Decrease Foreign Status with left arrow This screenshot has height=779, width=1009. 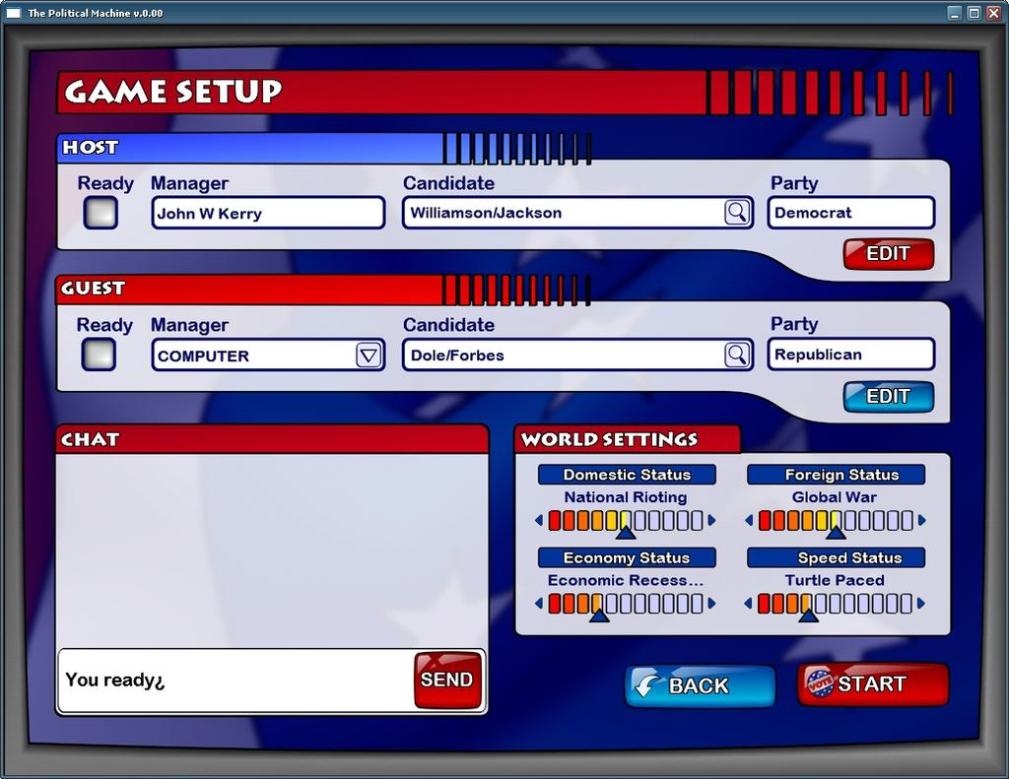[x=749, y=520]
